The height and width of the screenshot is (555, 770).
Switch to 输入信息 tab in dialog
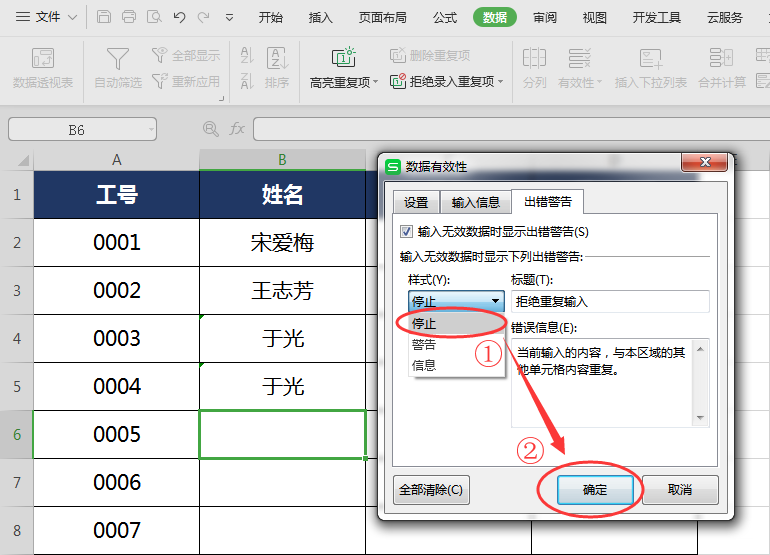[475, 202]
